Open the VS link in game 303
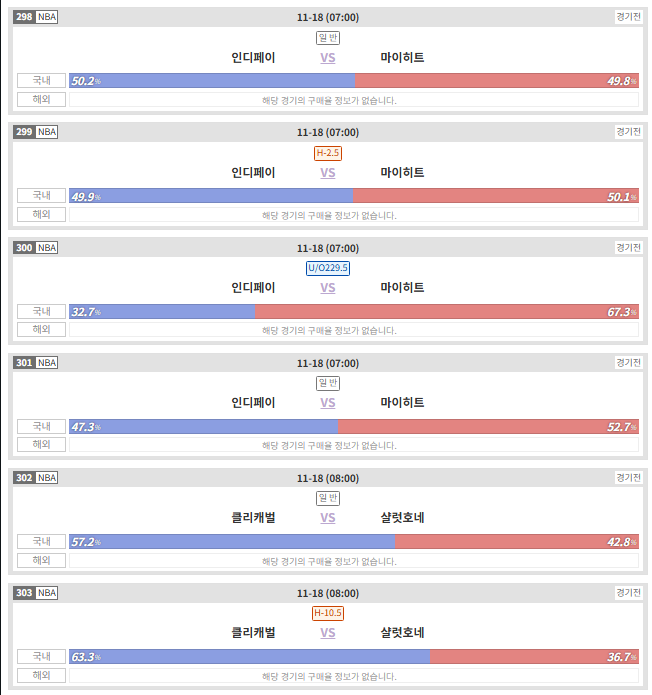The height and width of the screenshot is (695, 652). pyautogui.click(x=328, y=633)
